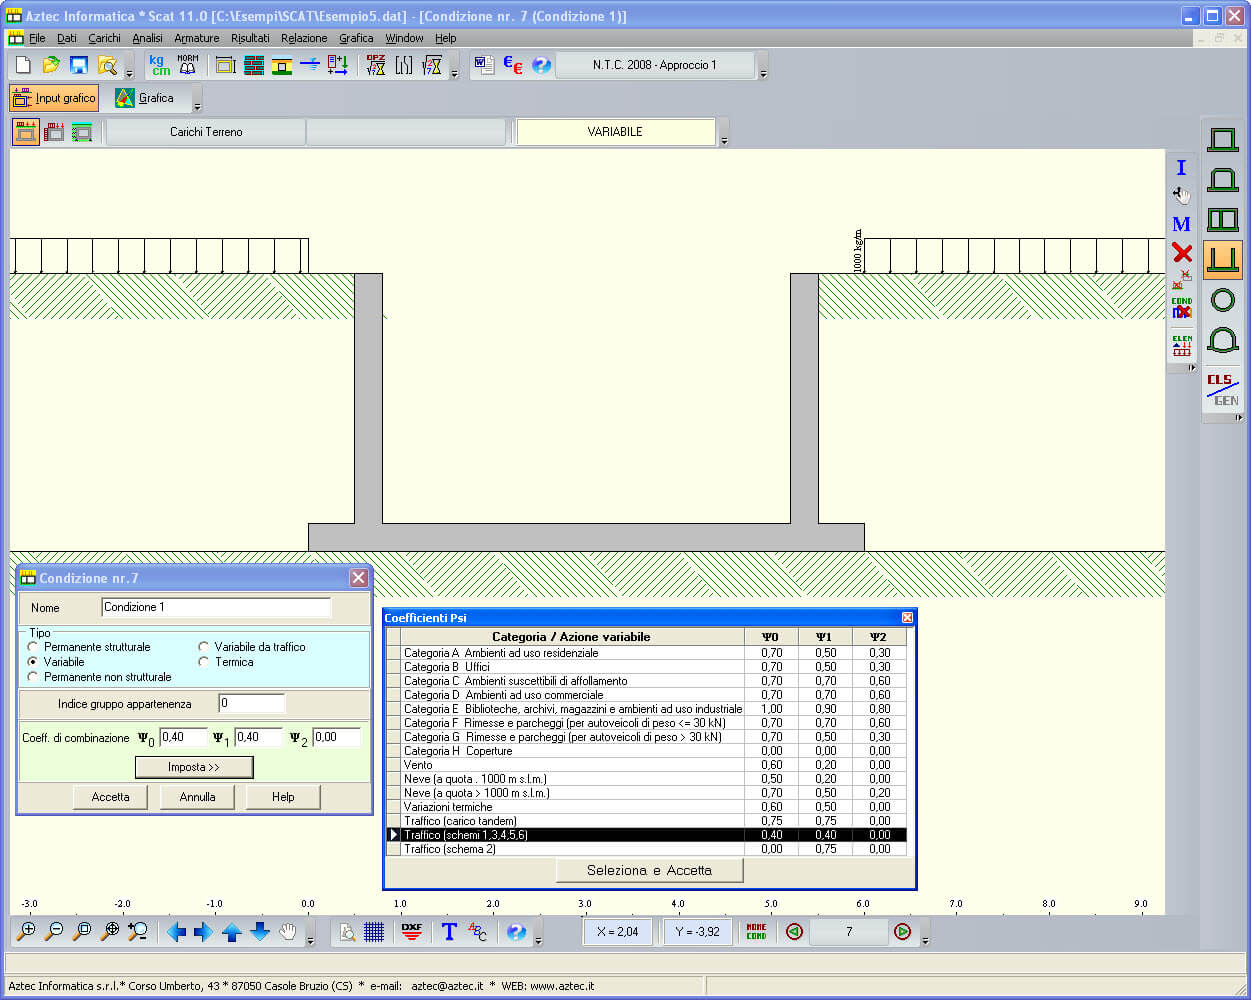Screen dimensions: 1251x1000
Task: Open the Risultati menu
Action: [250, 38]
